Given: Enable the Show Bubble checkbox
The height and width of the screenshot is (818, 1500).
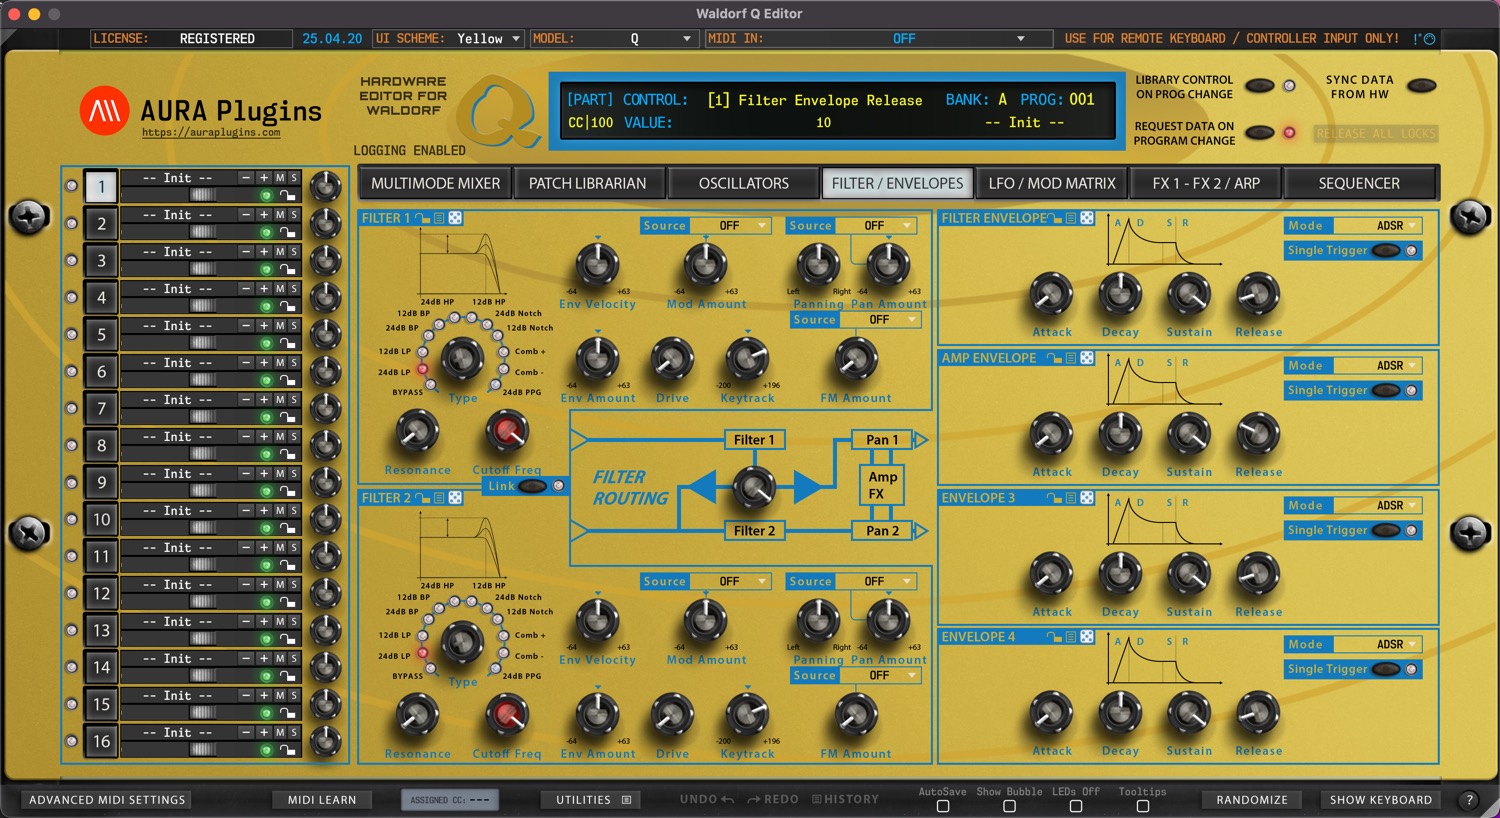Looking at the screenshot, I should [1009, 806].
